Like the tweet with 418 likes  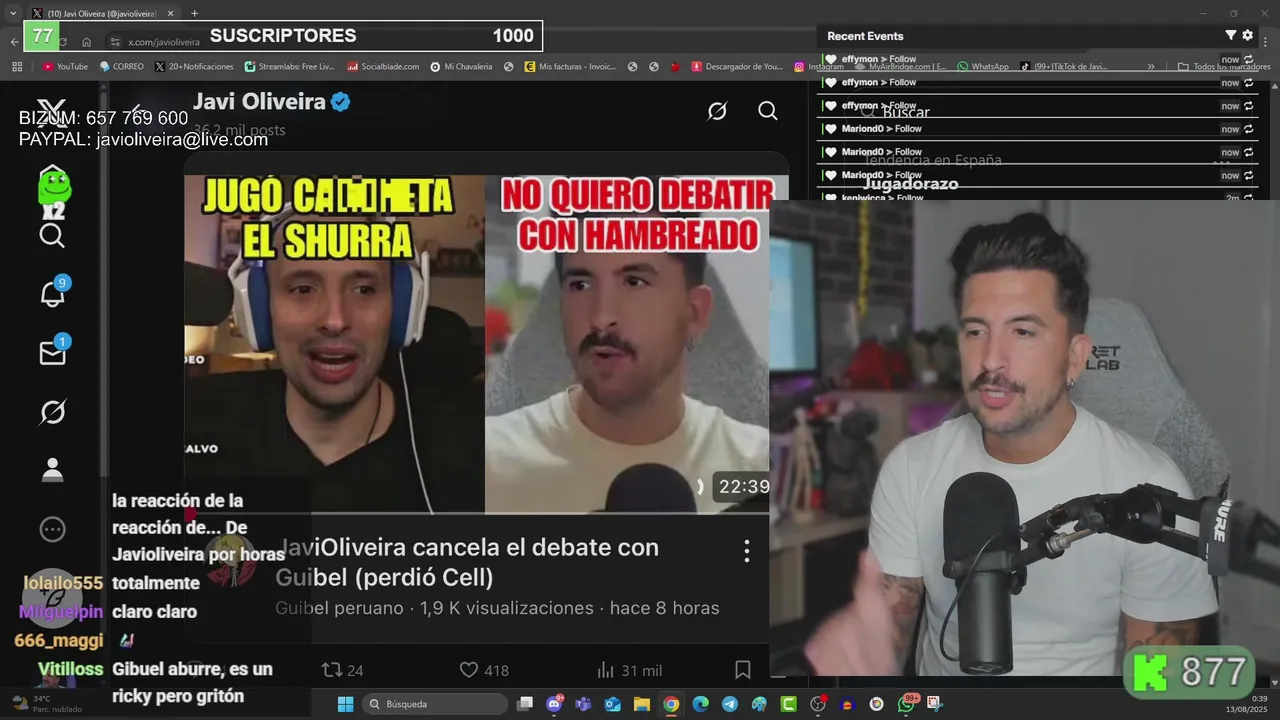[484, 670]
